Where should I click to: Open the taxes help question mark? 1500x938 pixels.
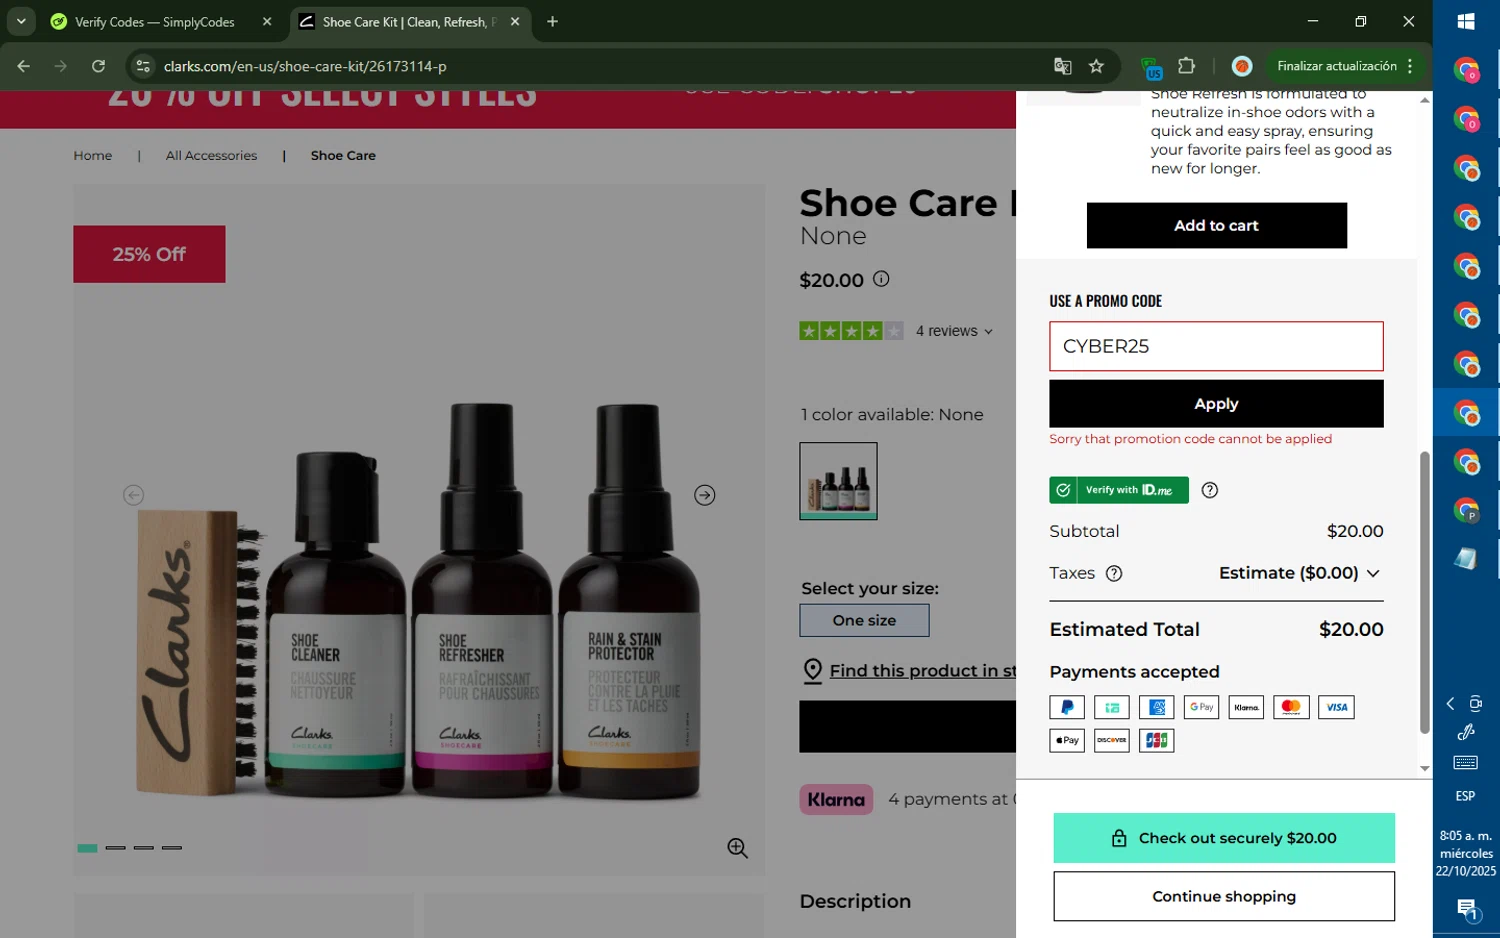tap(1114, 573)
